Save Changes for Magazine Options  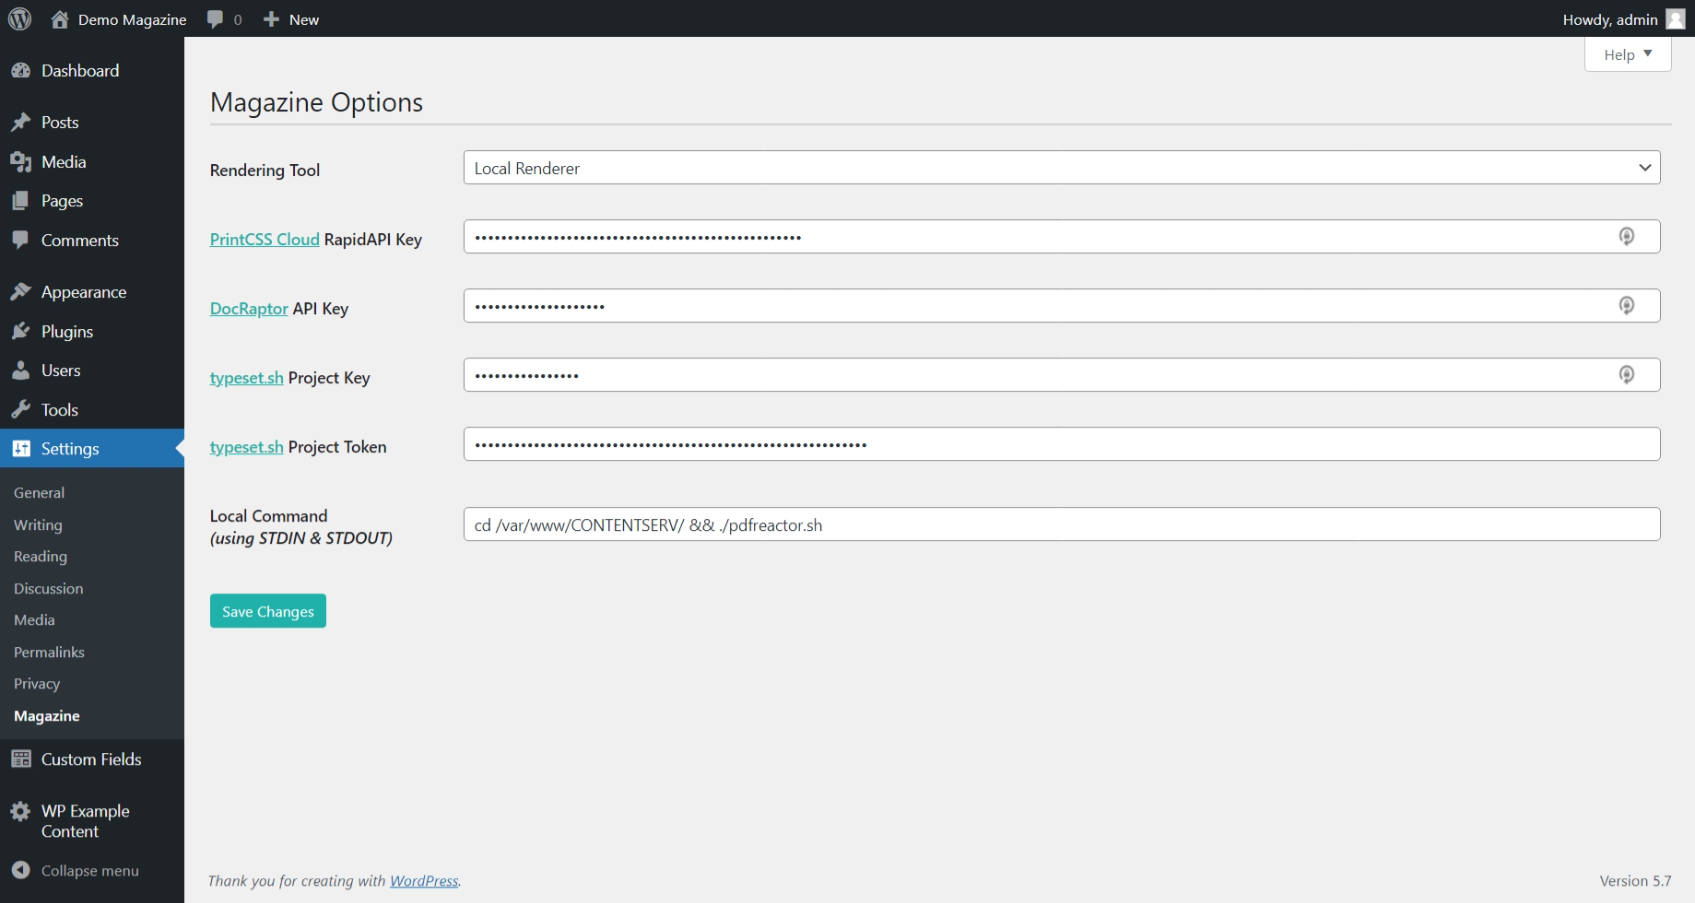pyautogui.click(x=267, y=610)
